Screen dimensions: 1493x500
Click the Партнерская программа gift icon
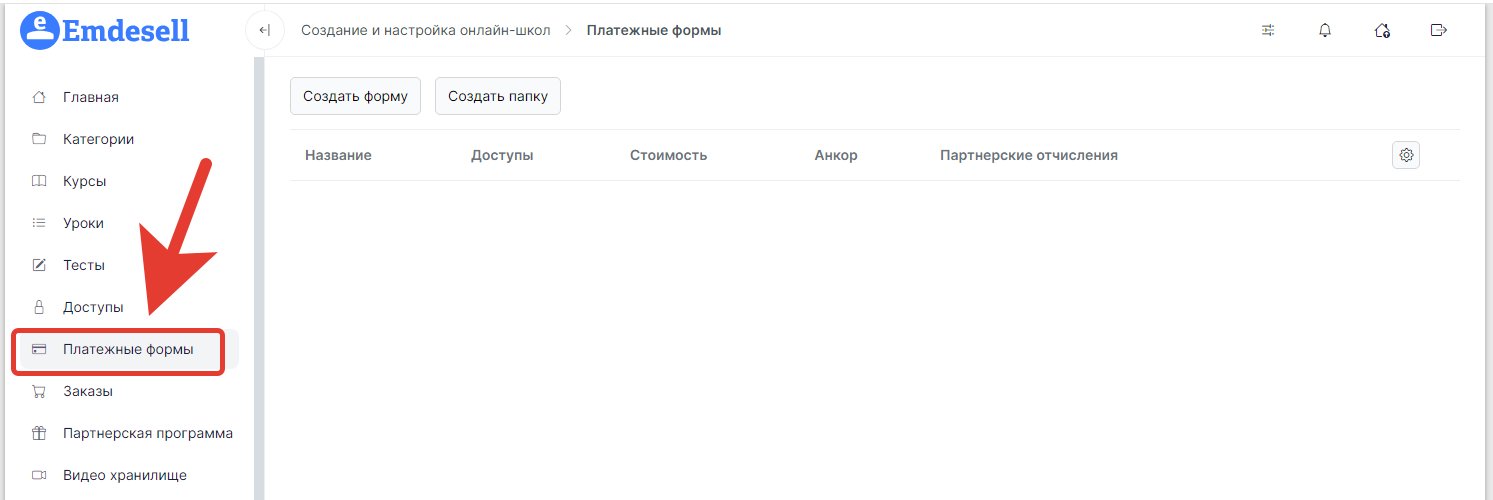coord(39,433)
